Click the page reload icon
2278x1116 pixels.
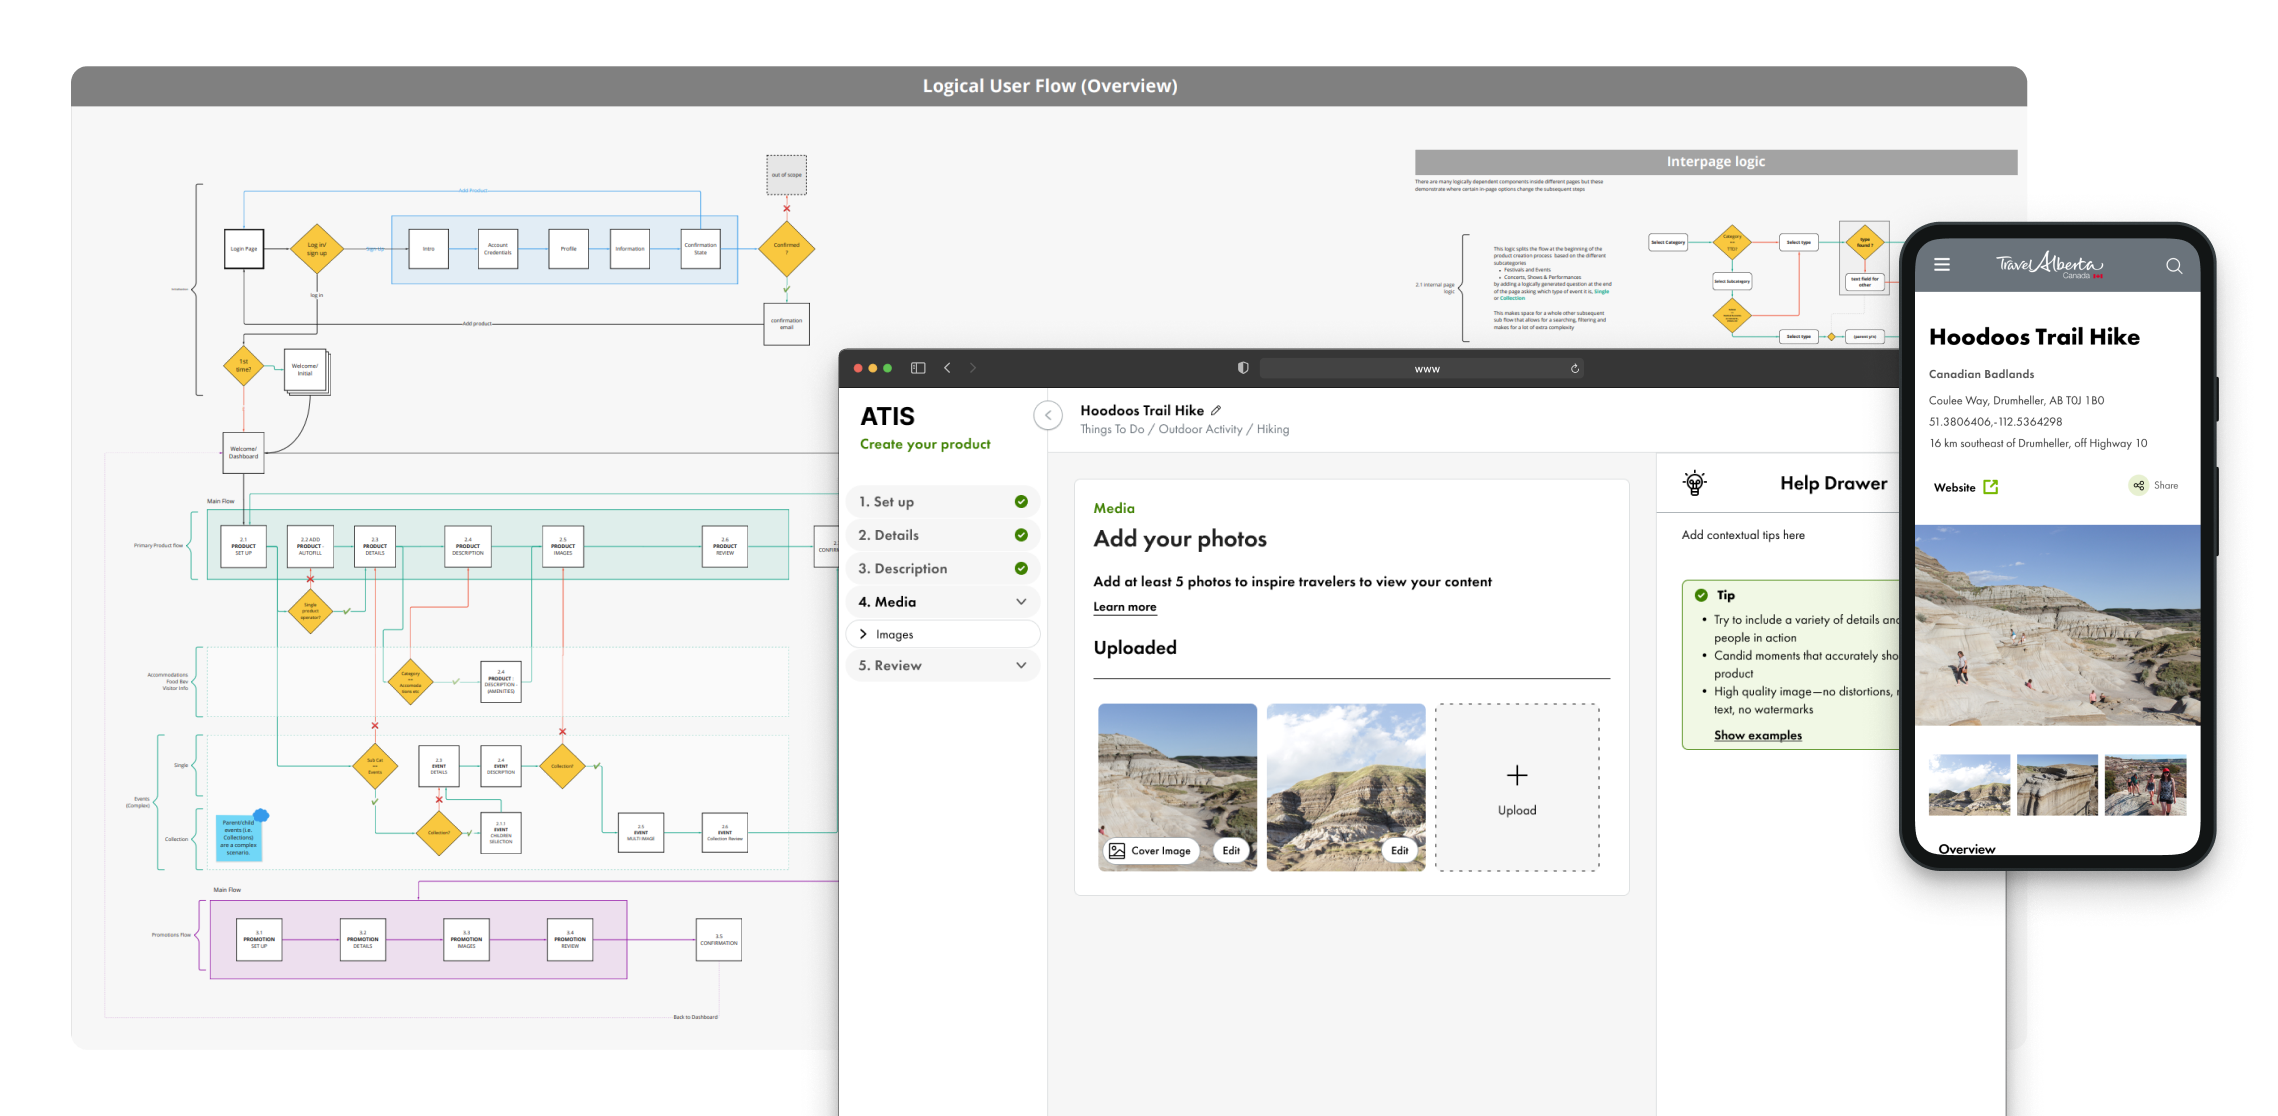coord(1575,369)
